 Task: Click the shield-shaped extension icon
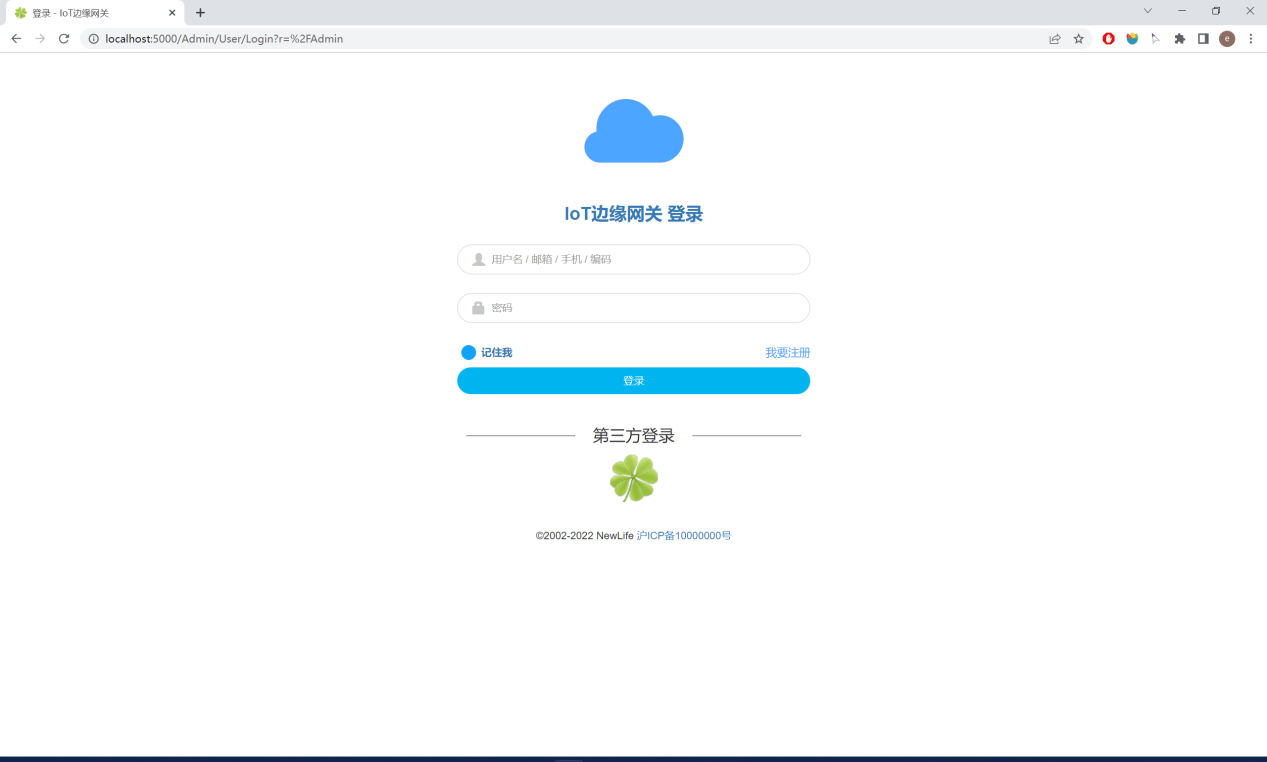(1132, 39)
